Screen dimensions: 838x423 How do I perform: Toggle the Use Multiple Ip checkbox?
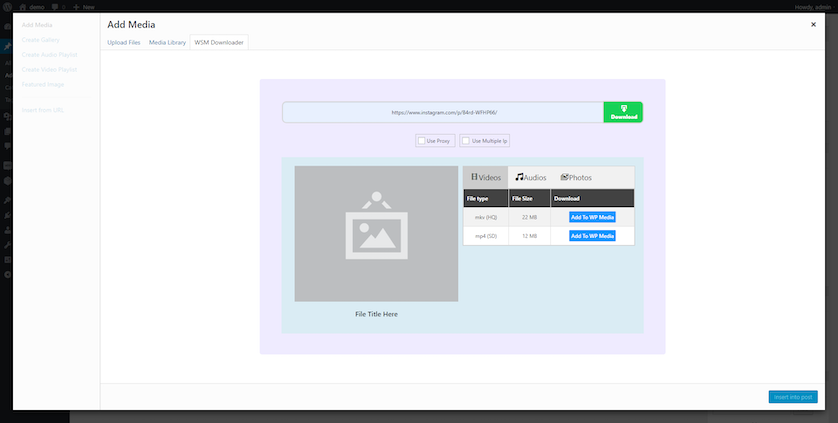pyautogui.click(x=466, y=141)
